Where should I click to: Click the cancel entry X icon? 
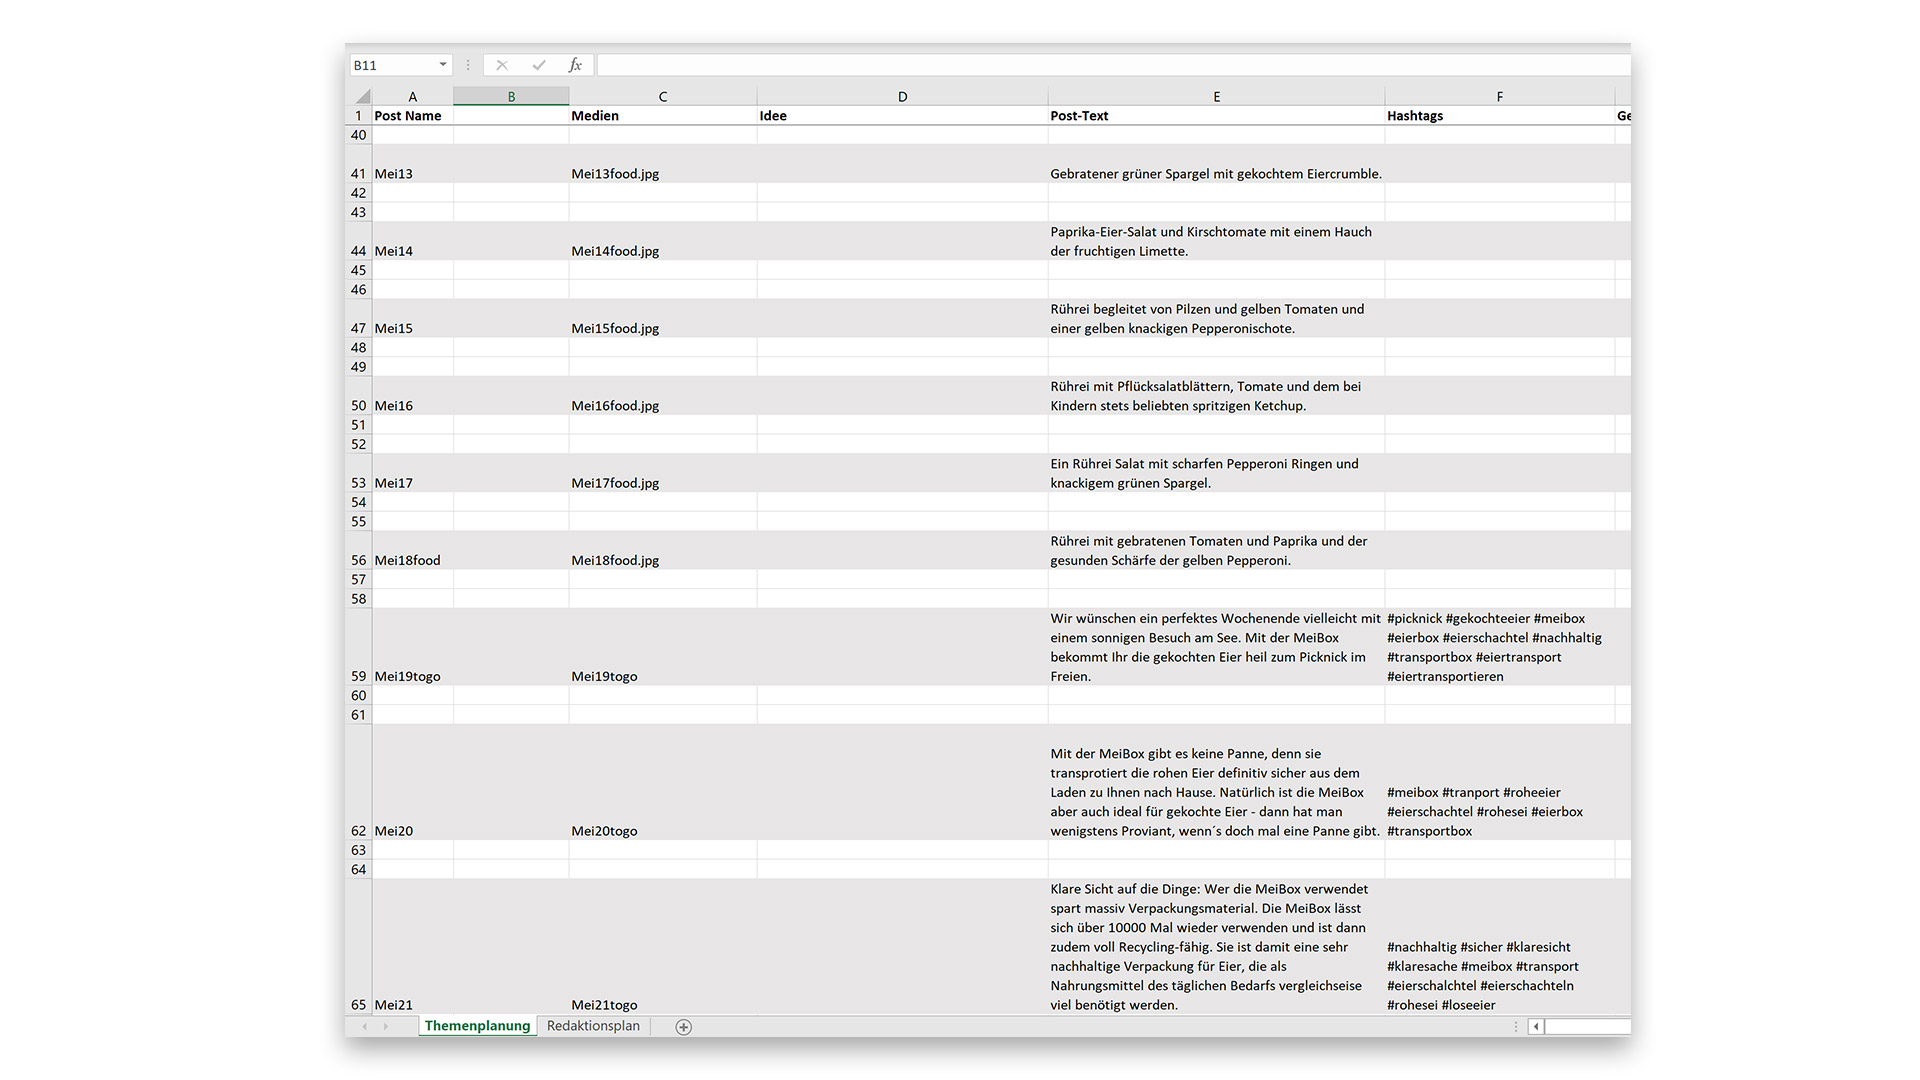(x=502, y=65)
